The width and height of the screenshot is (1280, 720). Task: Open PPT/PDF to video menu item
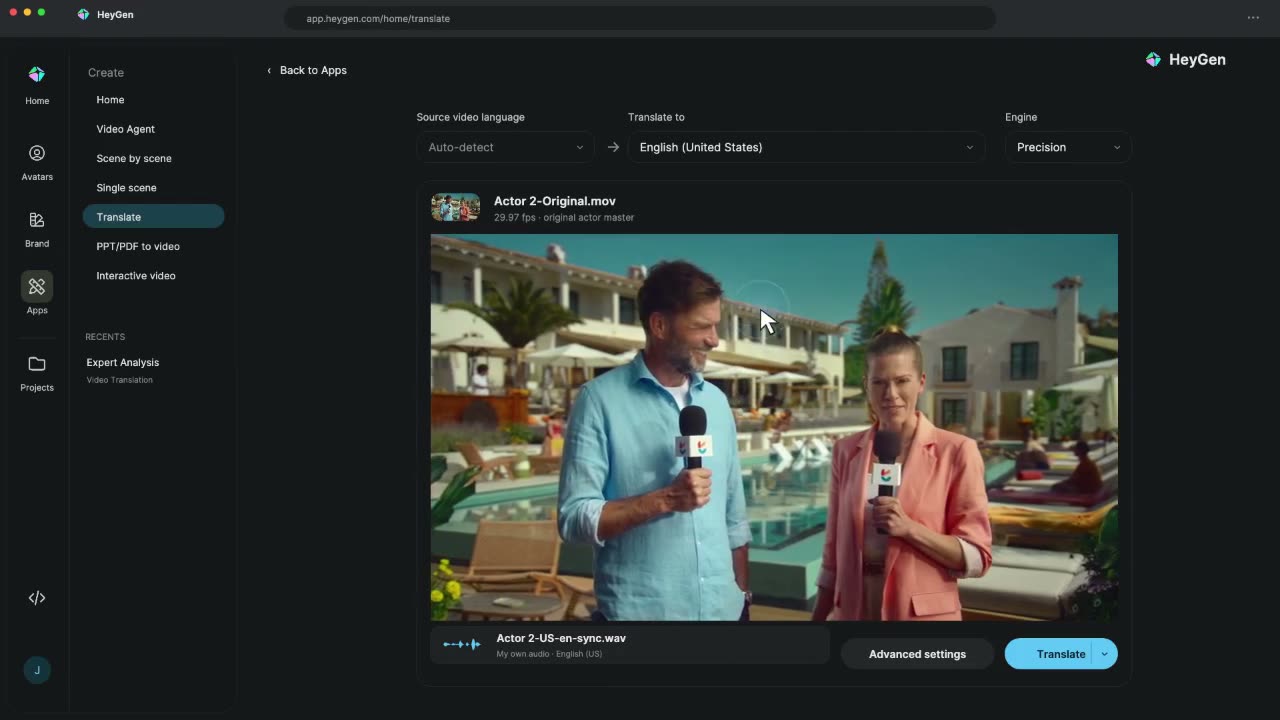click(x=138, y=246)
